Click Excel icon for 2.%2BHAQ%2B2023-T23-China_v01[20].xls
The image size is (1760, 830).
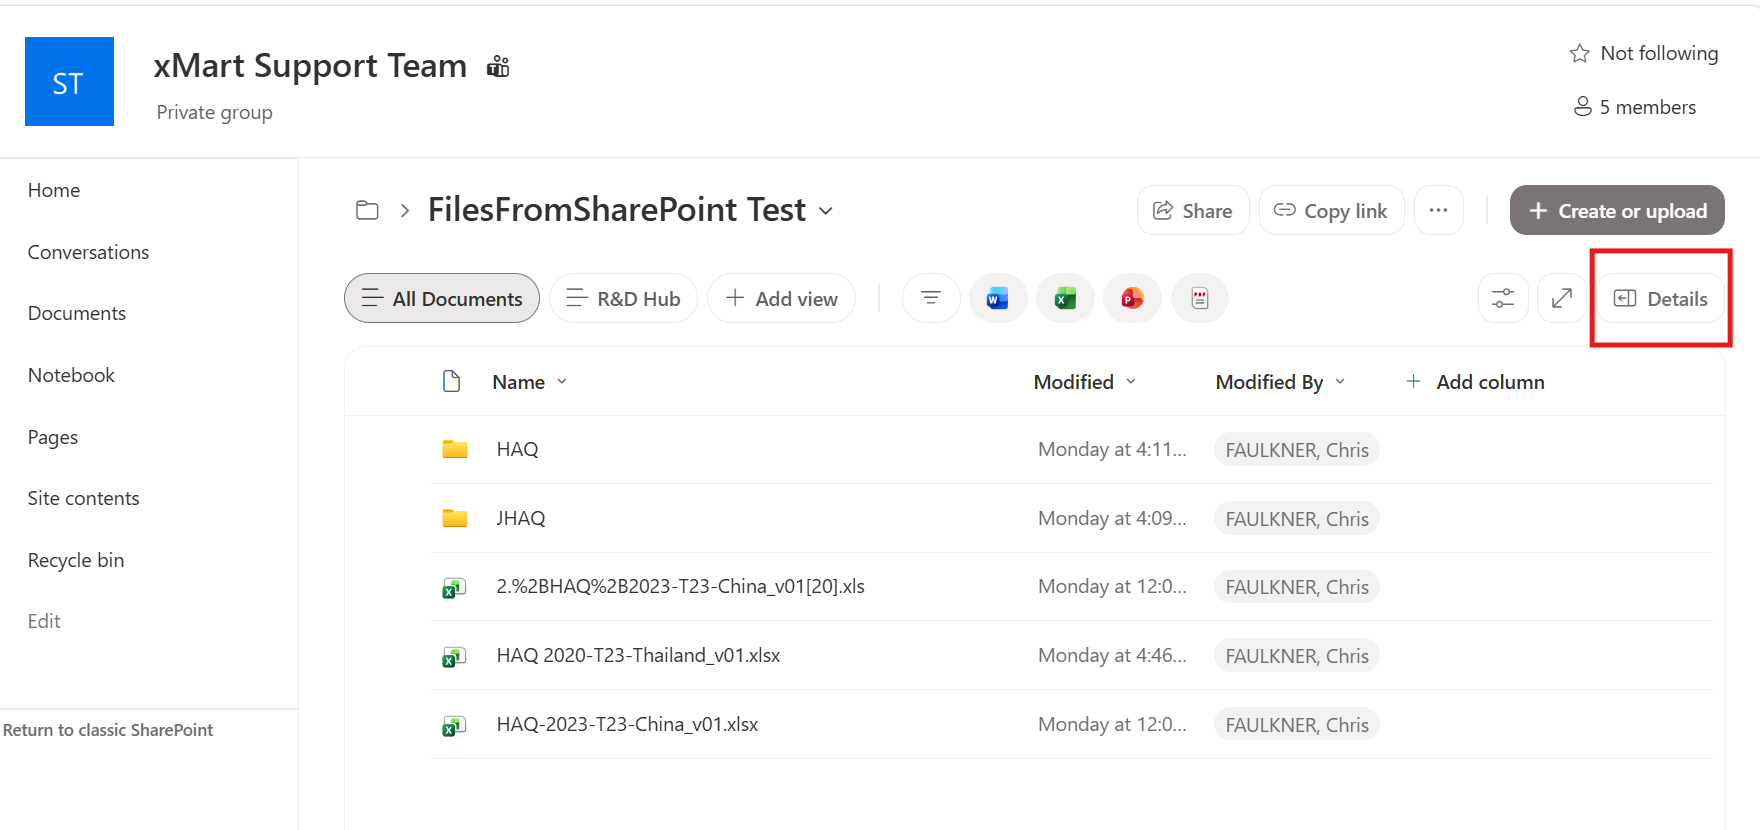[x=454, y=588]
